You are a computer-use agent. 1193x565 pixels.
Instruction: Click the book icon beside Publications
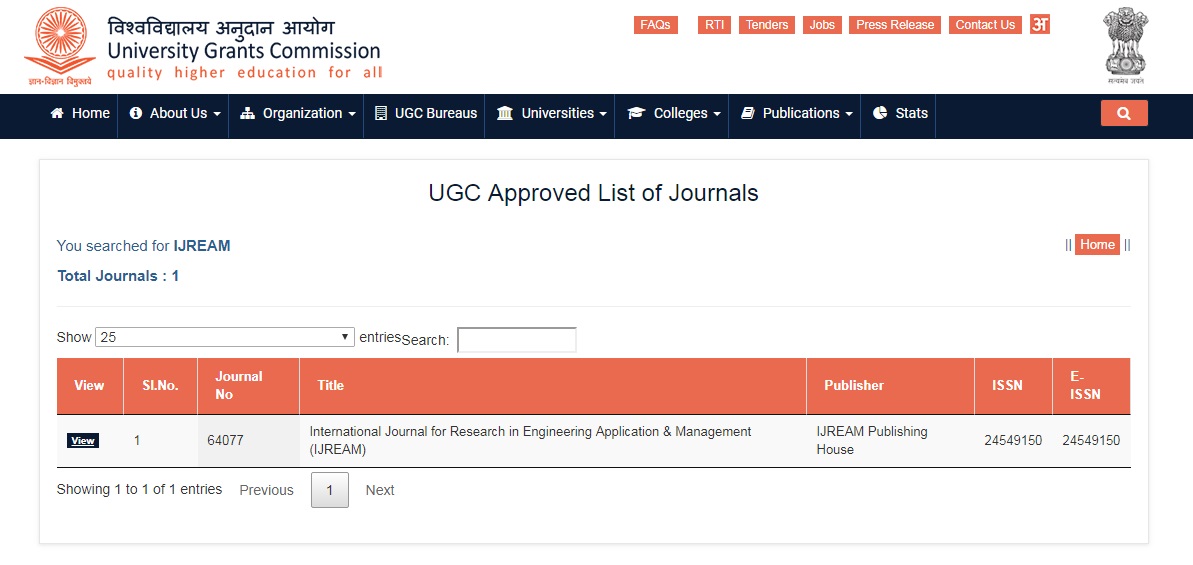click(747, 113)
